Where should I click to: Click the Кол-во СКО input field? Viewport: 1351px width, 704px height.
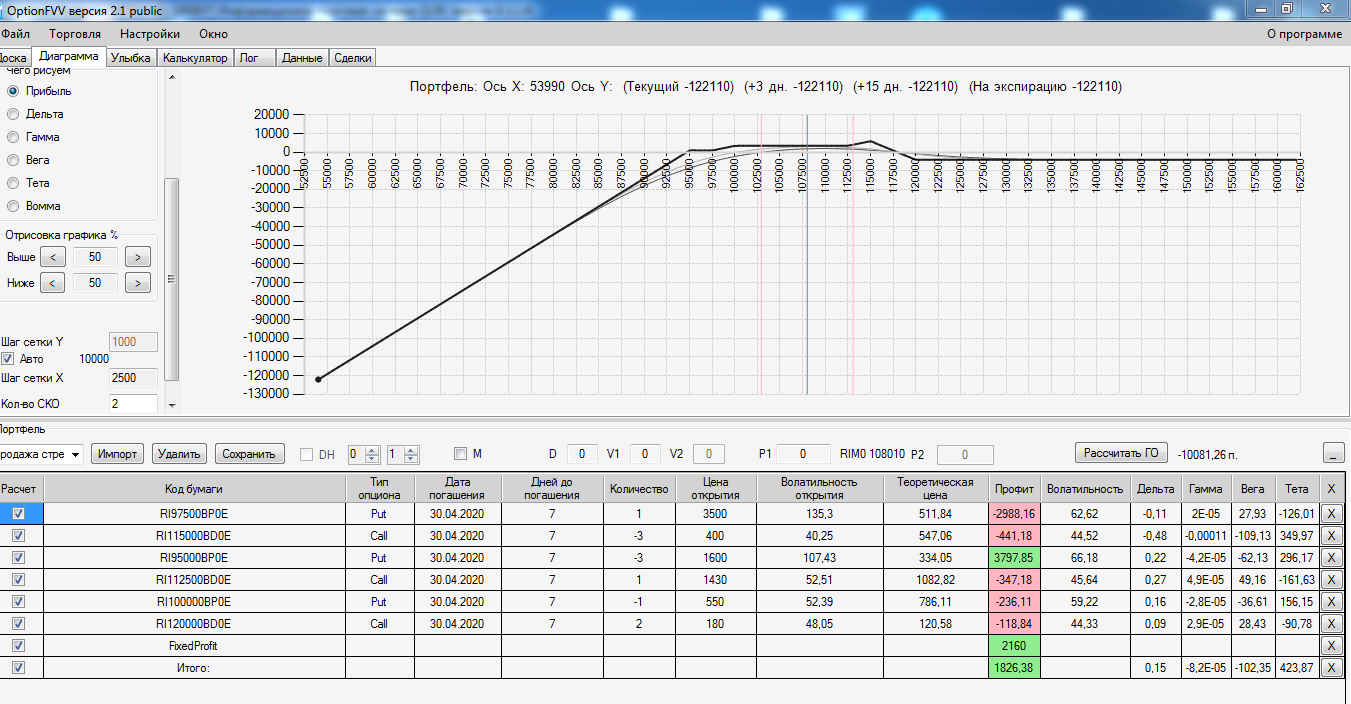[x=133, y=404]
